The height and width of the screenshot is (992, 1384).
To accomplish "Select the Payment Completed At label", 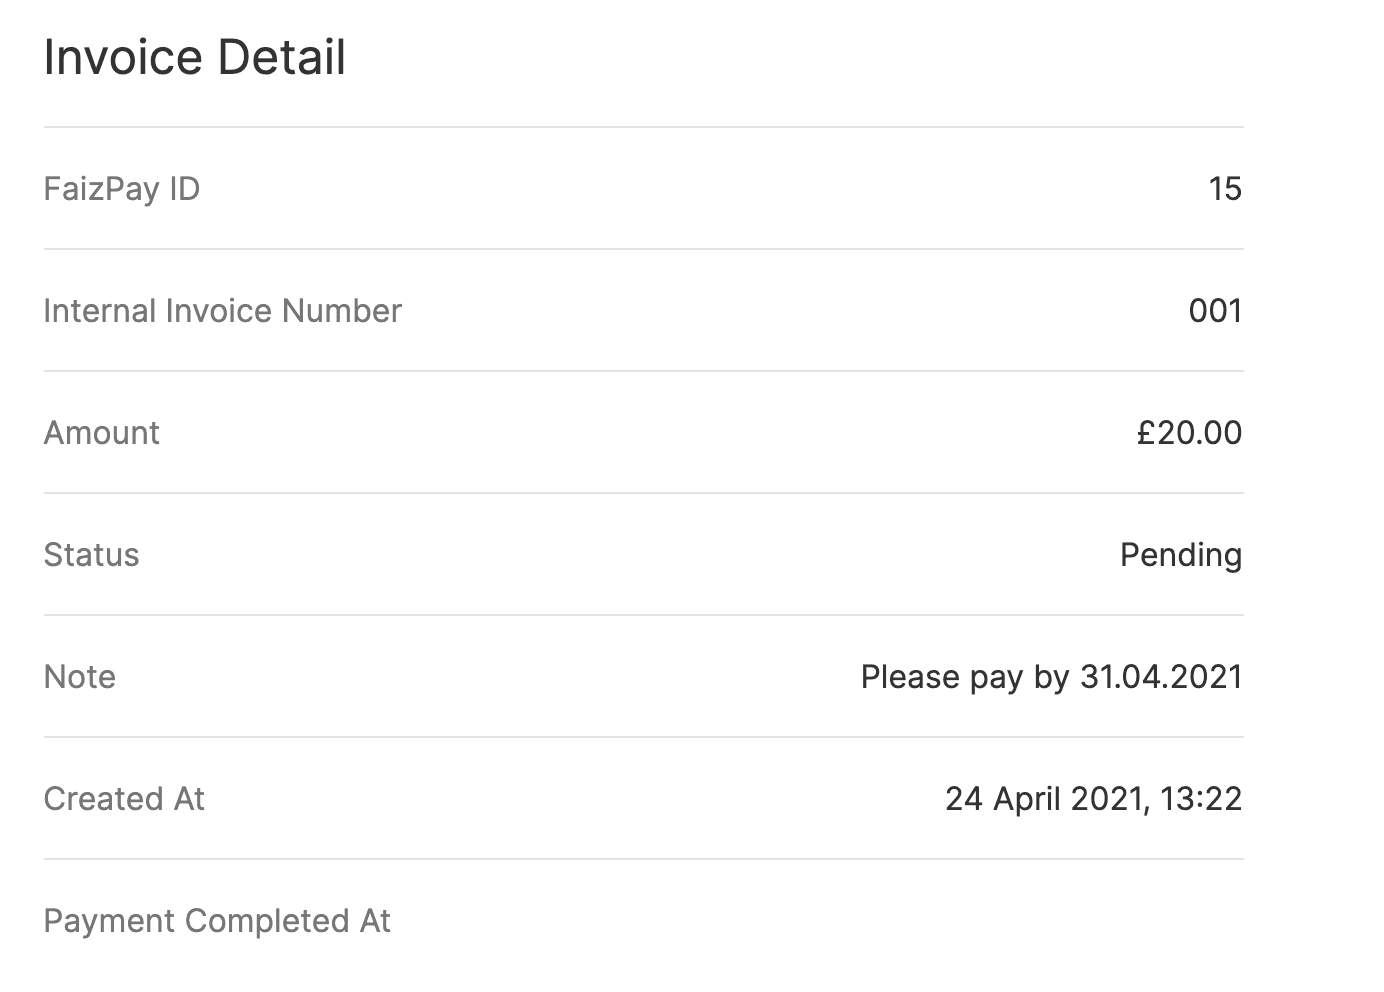I will tap(217, 921).
